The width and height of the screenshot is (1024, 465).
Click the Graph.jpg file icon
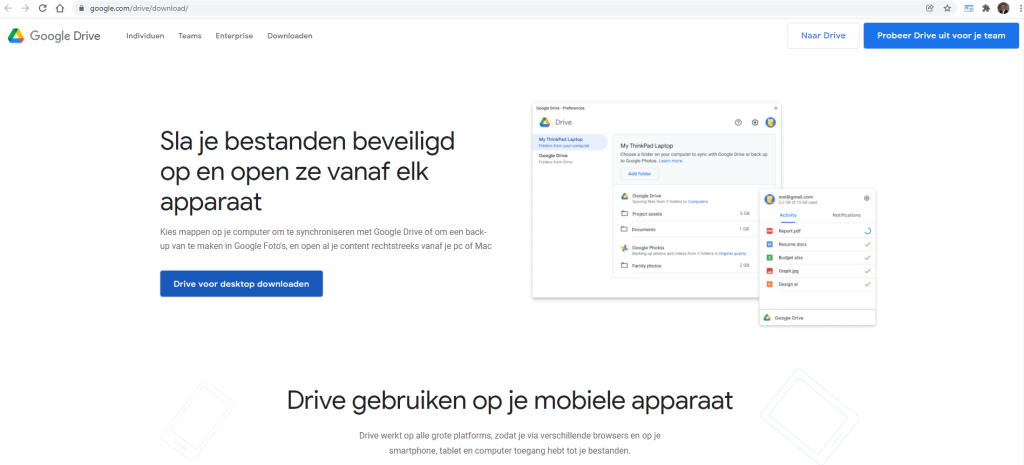pyautogui.click(x=769, y=270)
